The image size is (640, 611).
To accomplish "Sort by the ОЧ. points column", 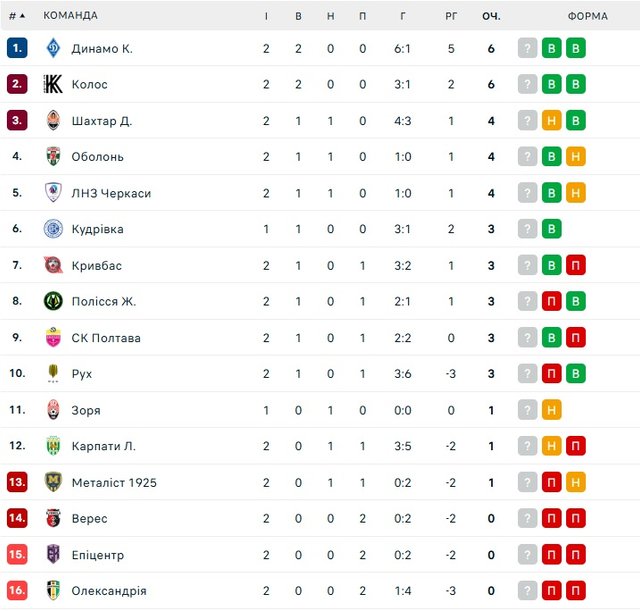I will [491, 16].
